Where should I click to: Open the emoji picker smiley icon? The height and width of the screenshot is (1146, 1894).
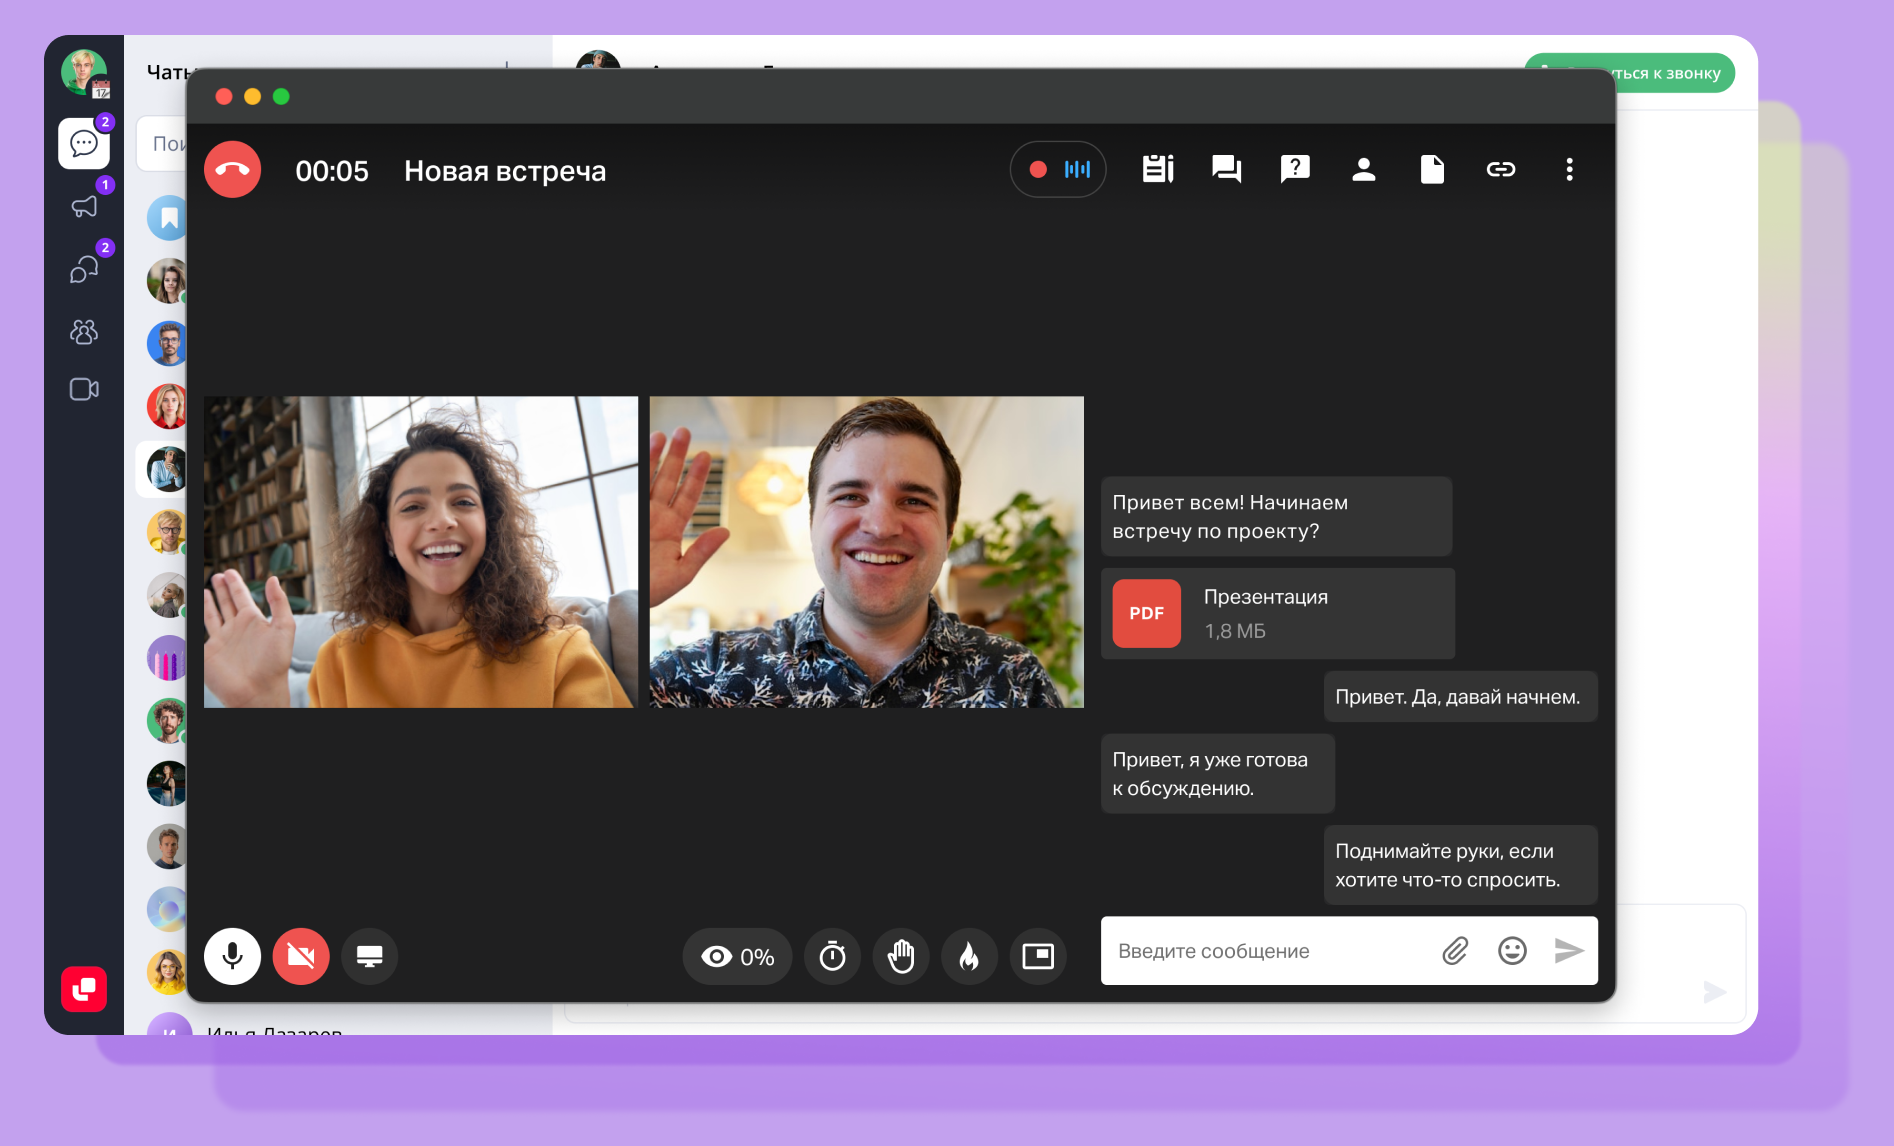coord(1512,951)
